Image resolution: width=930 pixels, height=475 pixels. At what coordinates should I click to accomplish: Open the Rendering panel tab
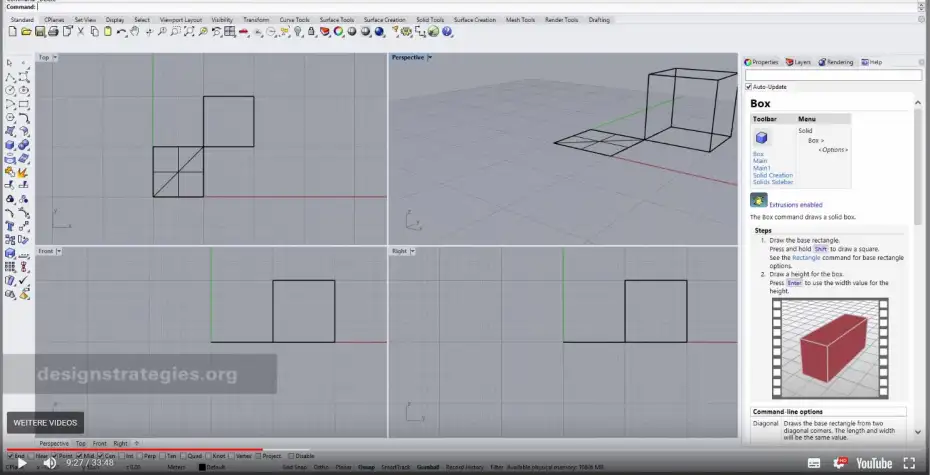(836, 62)
